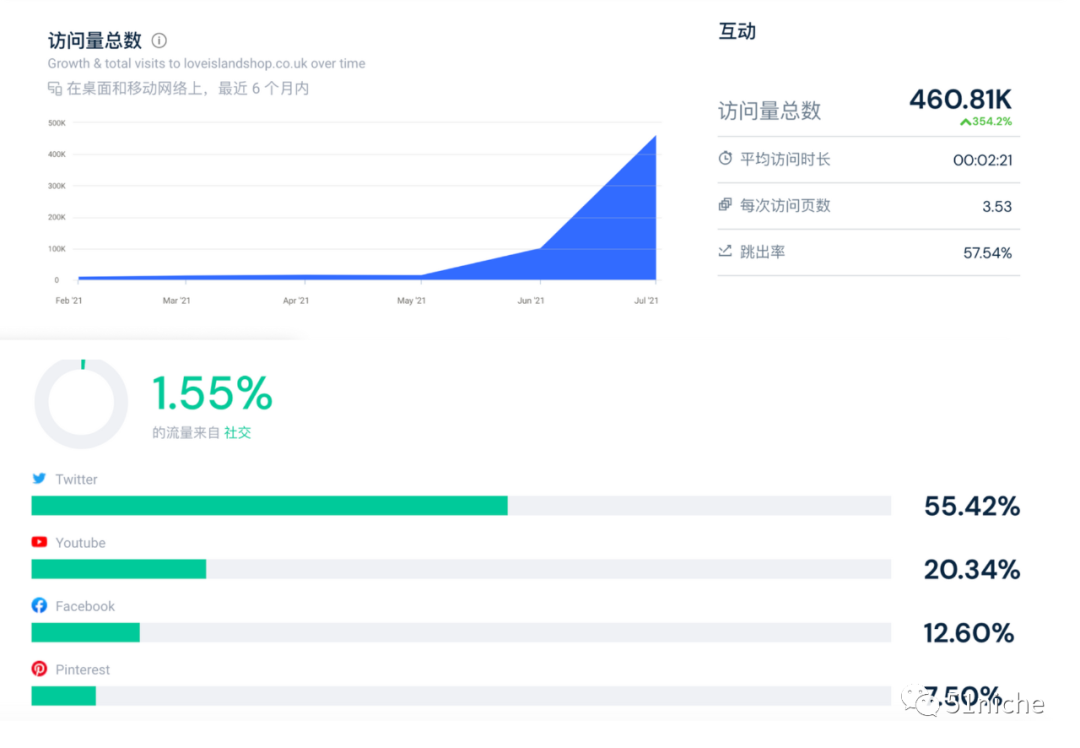Click the Jul '21 axis label on the chart
This screenshot has height=748, width=1080.
(645, 299)
